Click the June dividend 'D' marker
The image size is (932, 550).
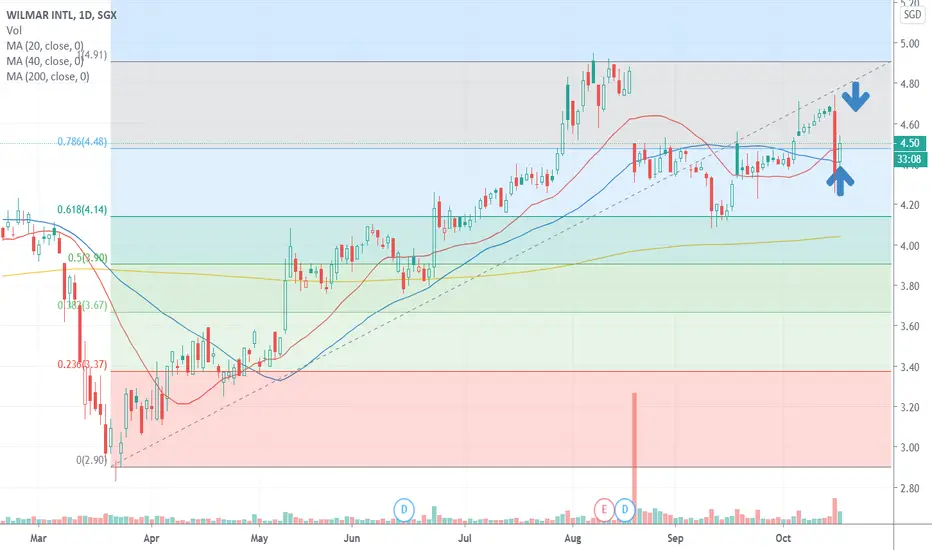(x=404, y=510)
